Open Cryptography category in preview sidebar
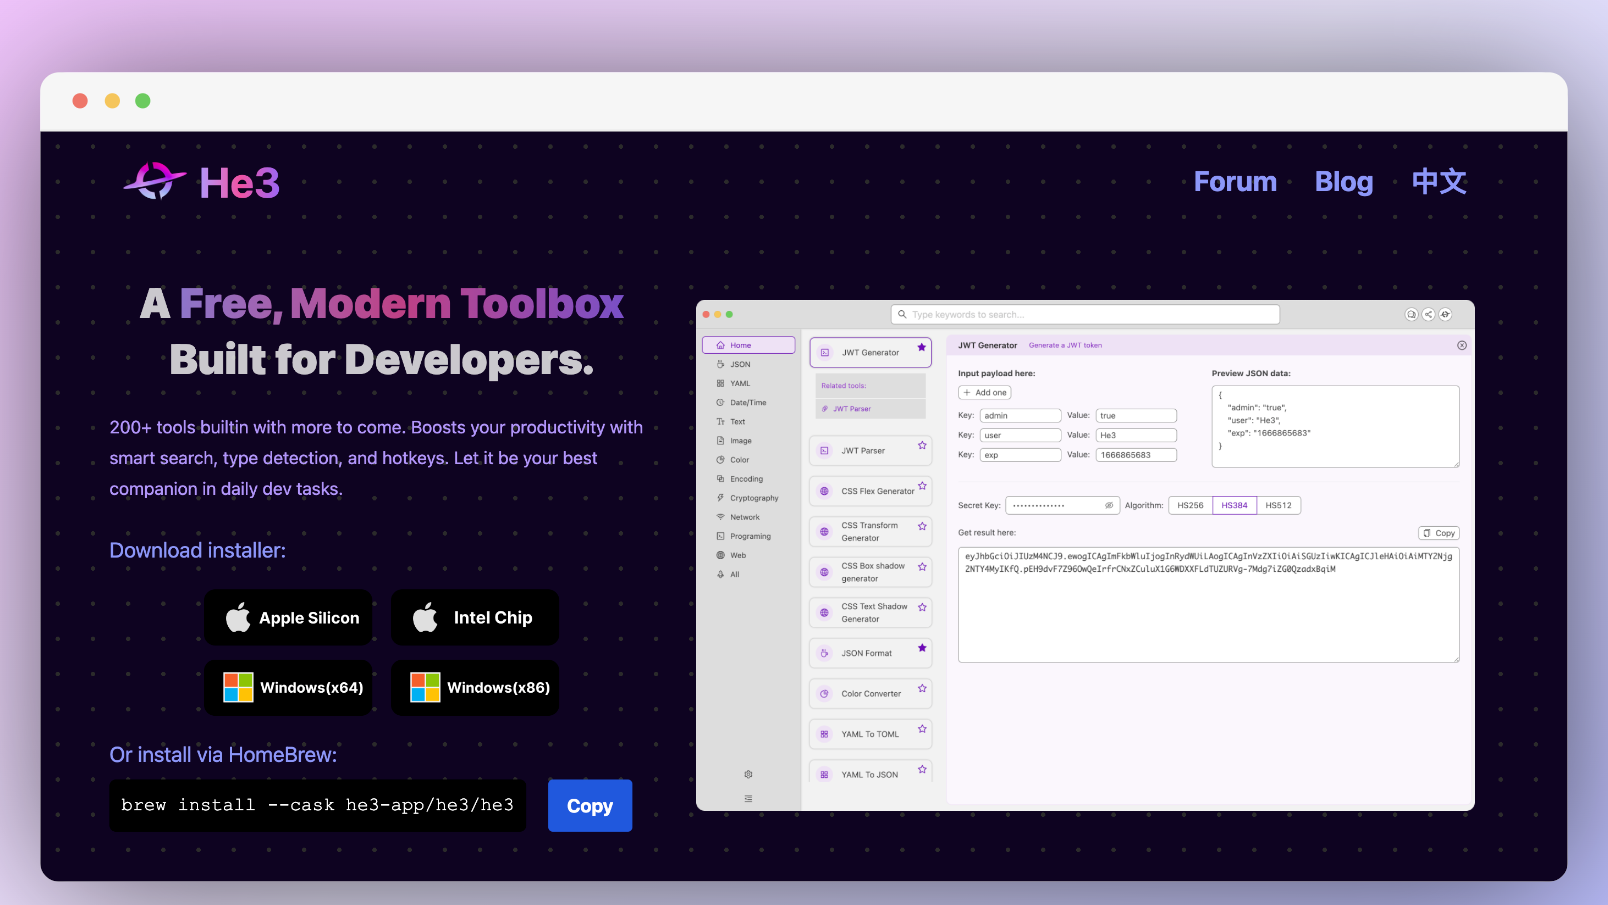The width and height of the screenshot is (1608, 905). click(749, 497)
